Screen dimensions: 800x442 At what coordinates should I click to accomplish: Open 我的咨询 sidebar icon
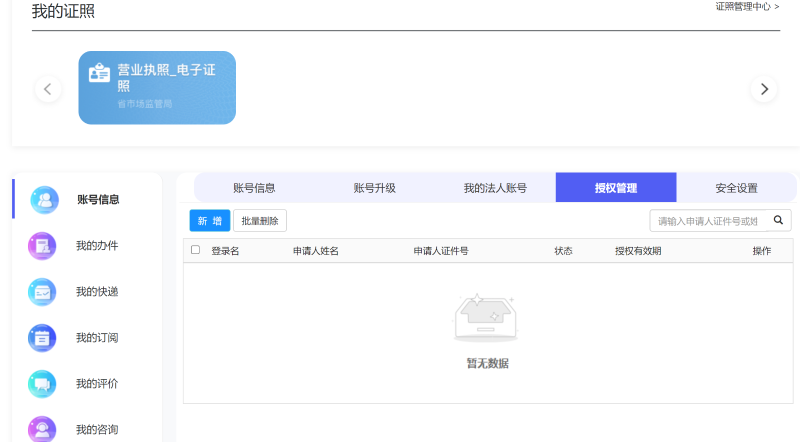tap(42, 429)
